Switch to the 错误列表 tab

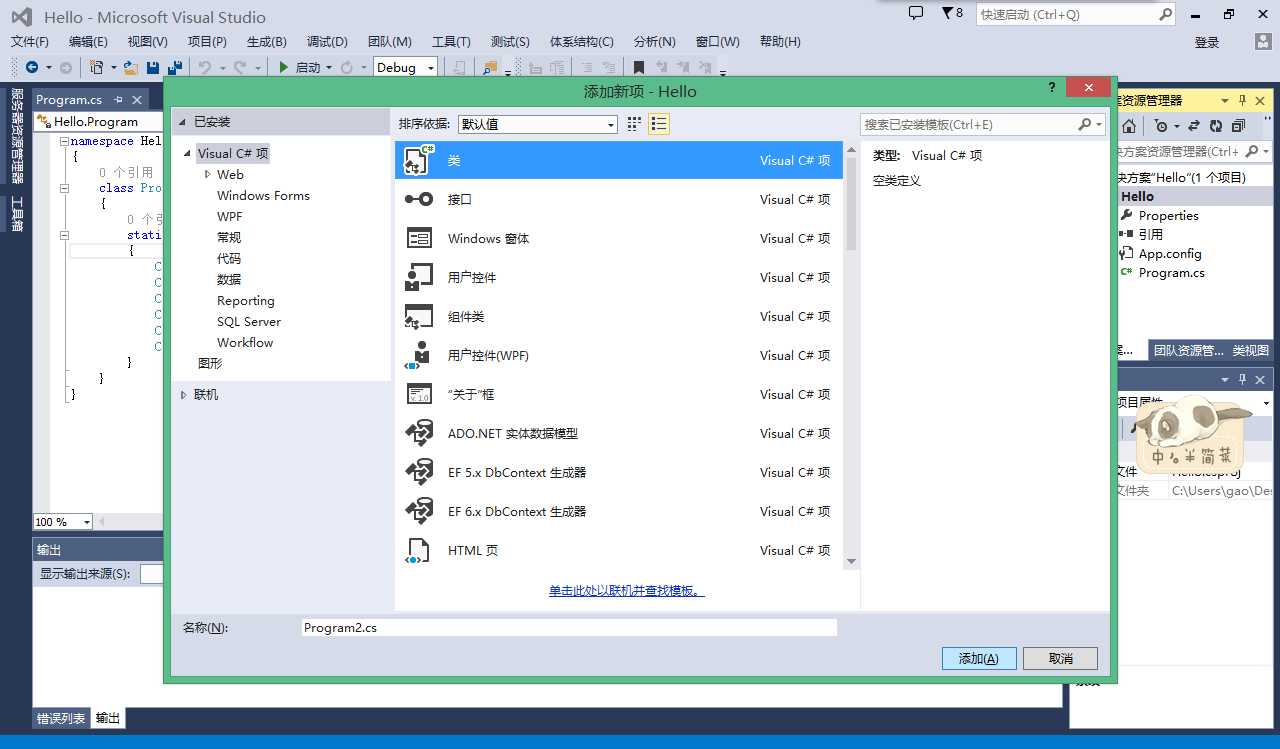61,718
